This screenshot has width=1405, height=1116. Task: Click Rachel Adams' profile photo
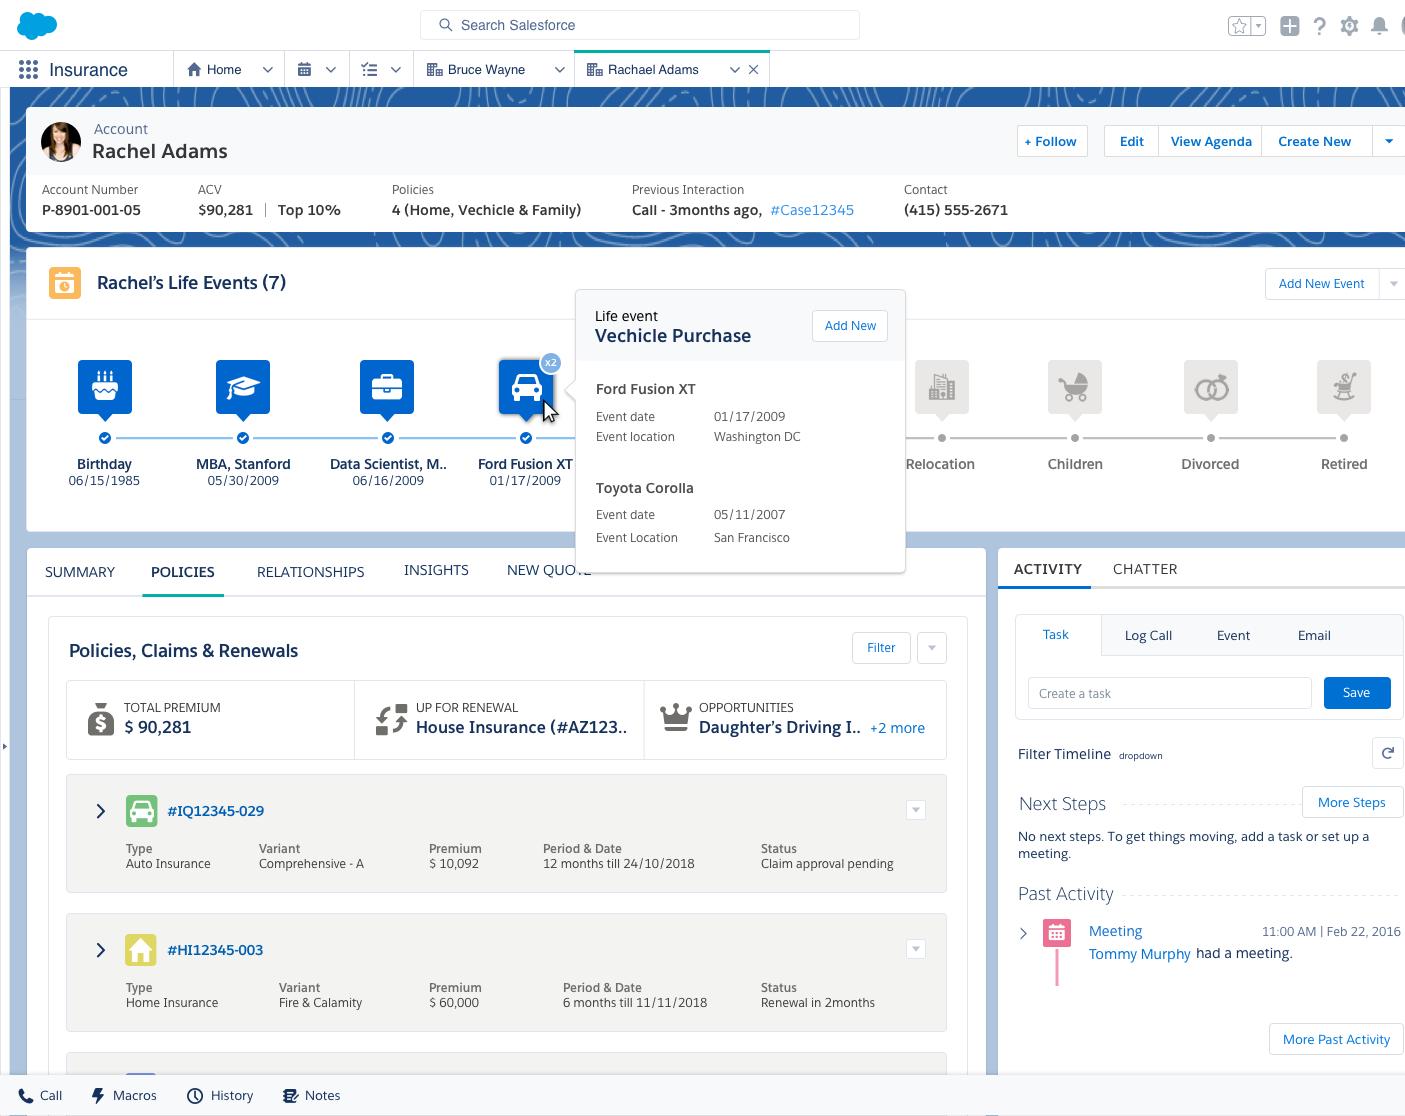[x=61, y=142]
